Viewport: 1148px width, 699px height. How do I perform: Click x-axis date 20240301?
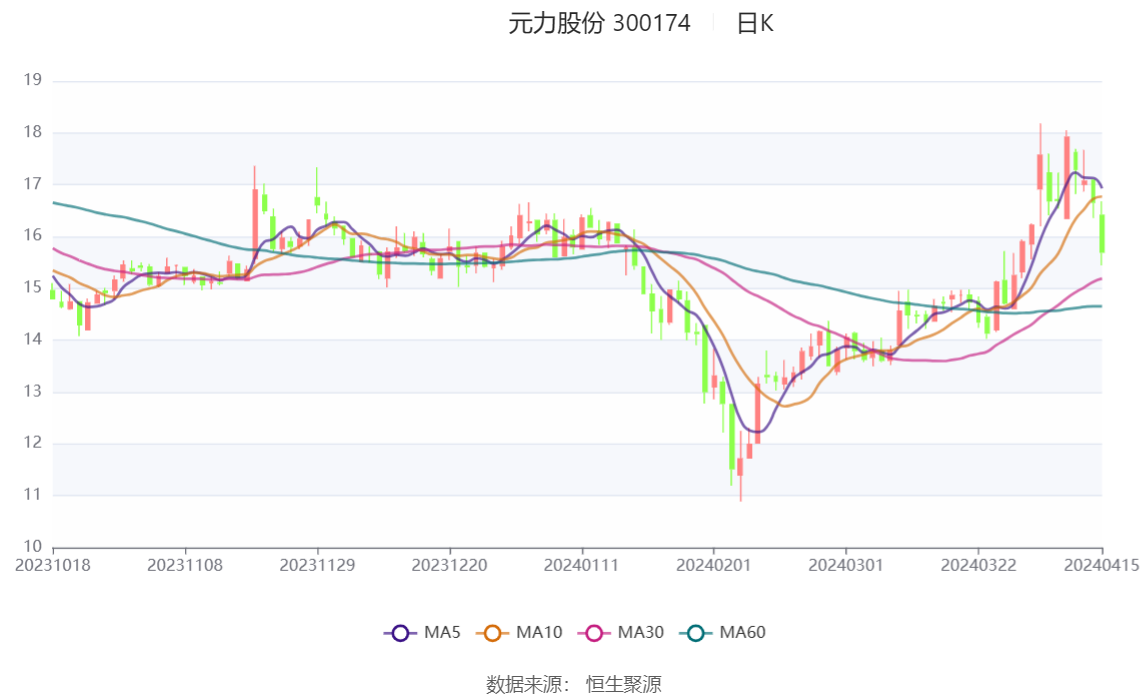[846, 566]
